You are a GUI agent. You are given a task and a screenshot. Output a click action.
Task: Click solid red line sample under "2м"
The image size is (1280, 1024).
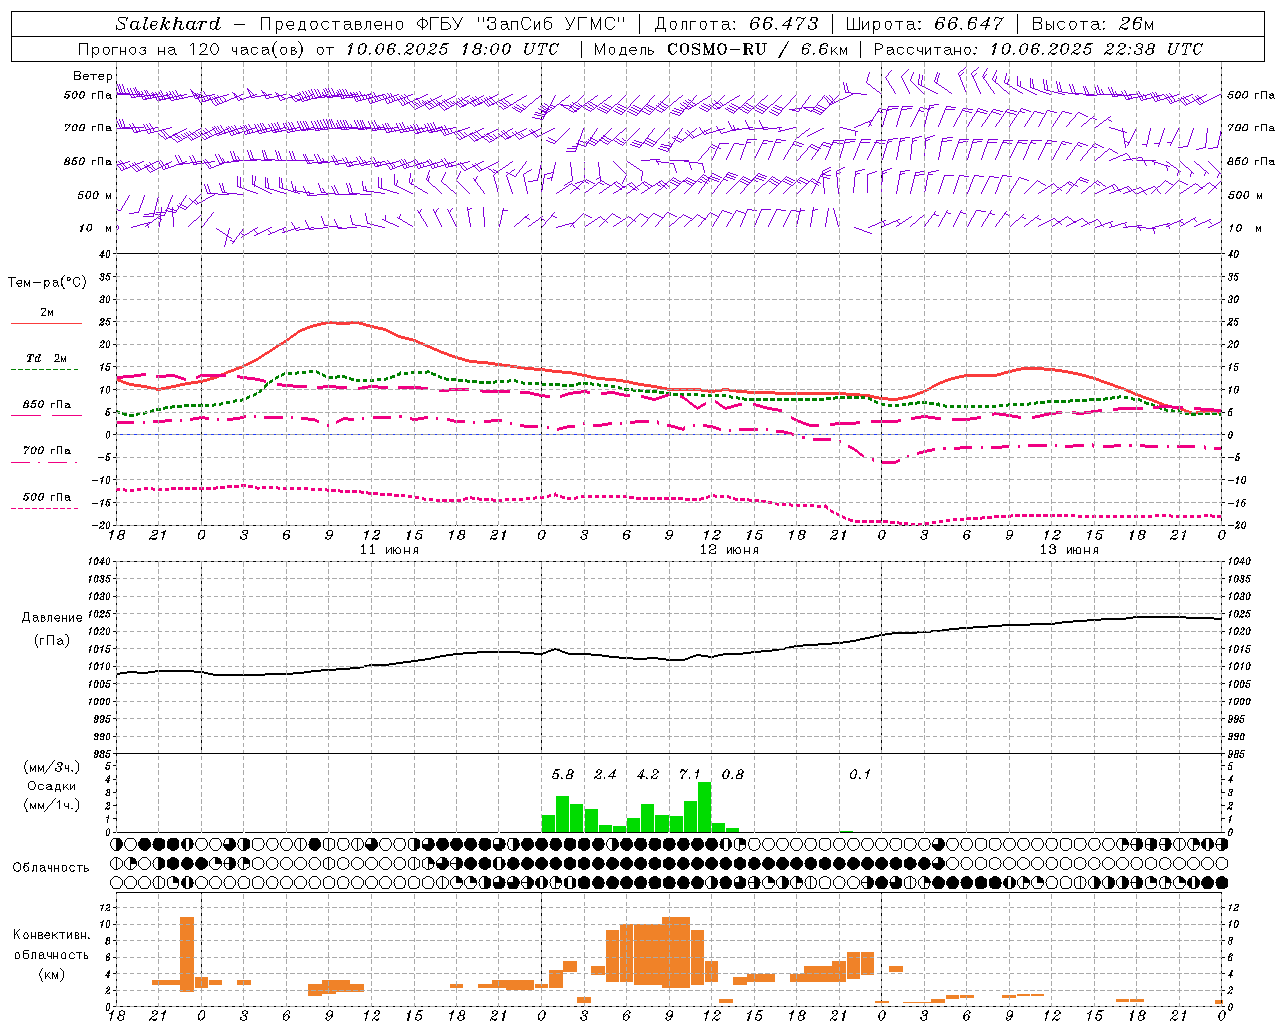(46, 323)
